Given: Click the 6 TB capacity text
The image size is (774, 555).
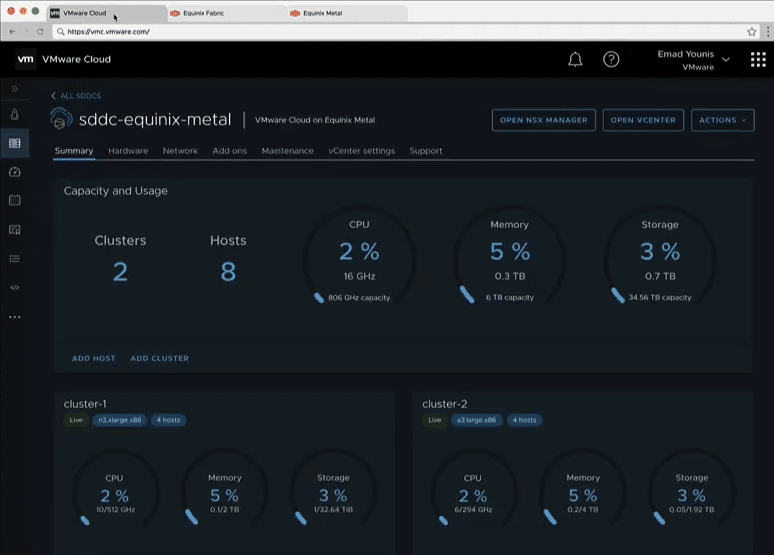Looking at the screenshot, I should pyautogui.click(x=509, y=298).
